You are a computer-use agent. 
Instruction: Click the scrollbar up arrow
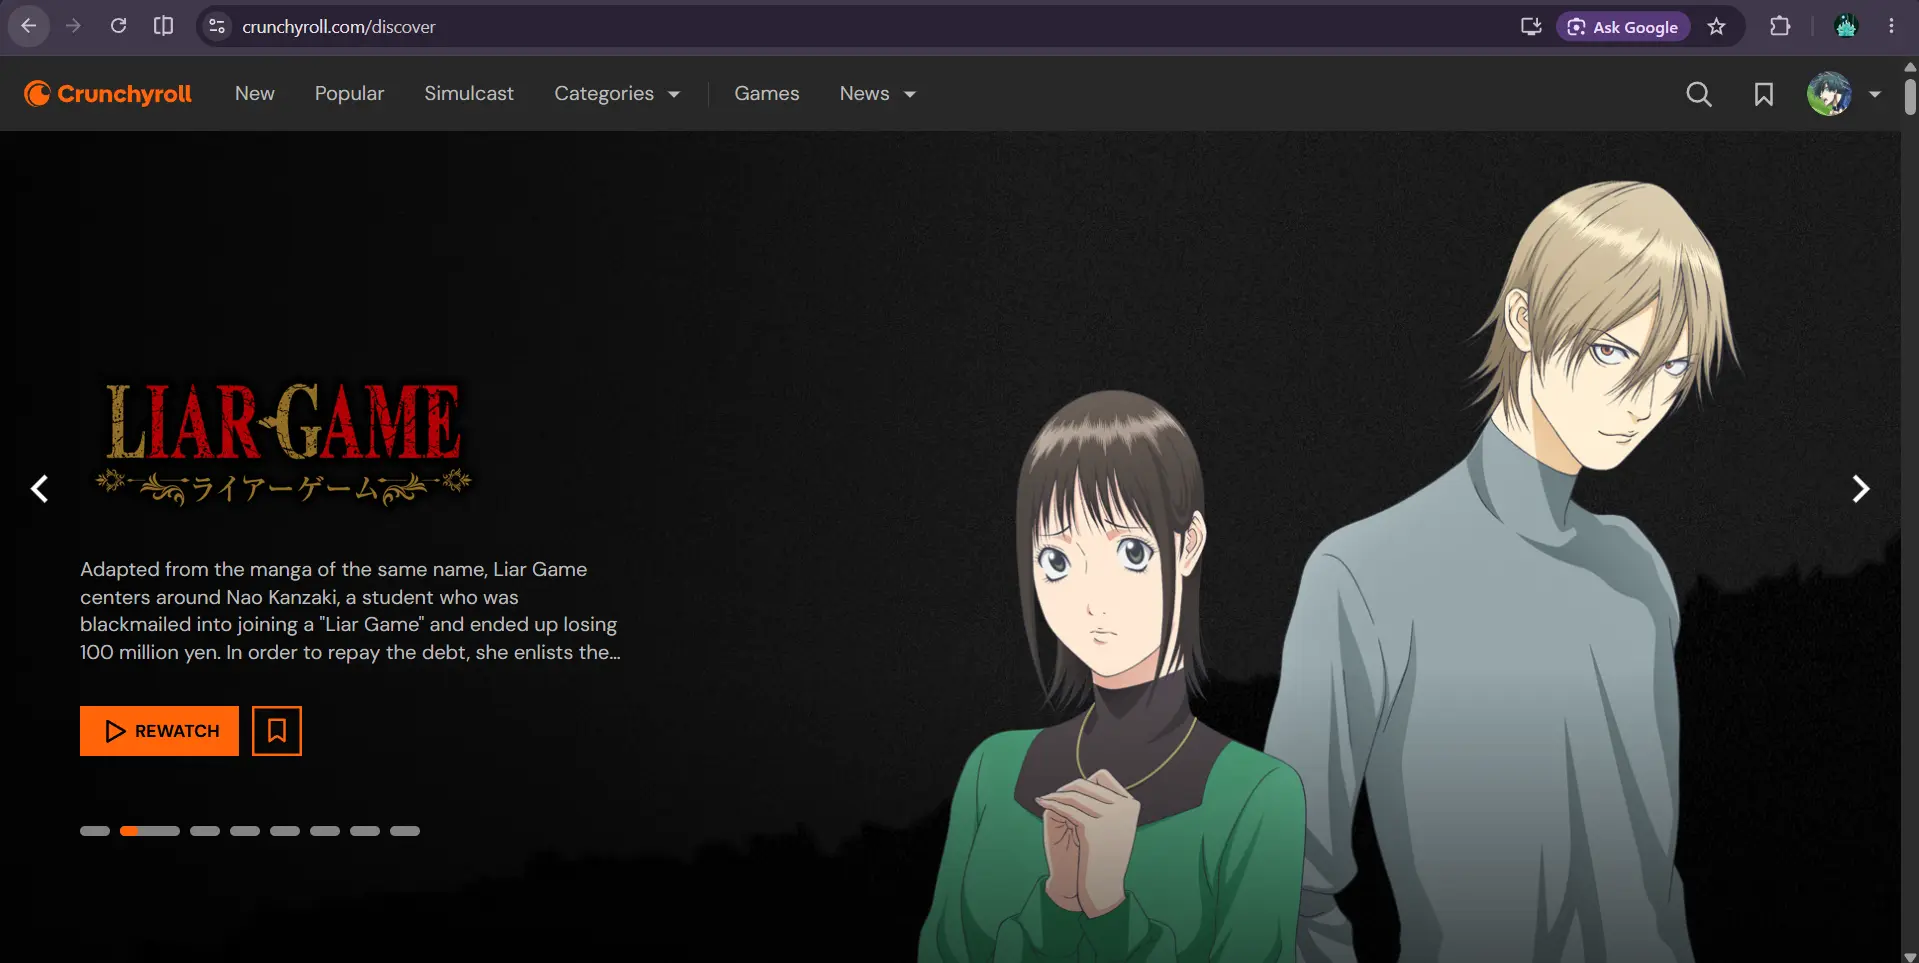coord(1910,66)
